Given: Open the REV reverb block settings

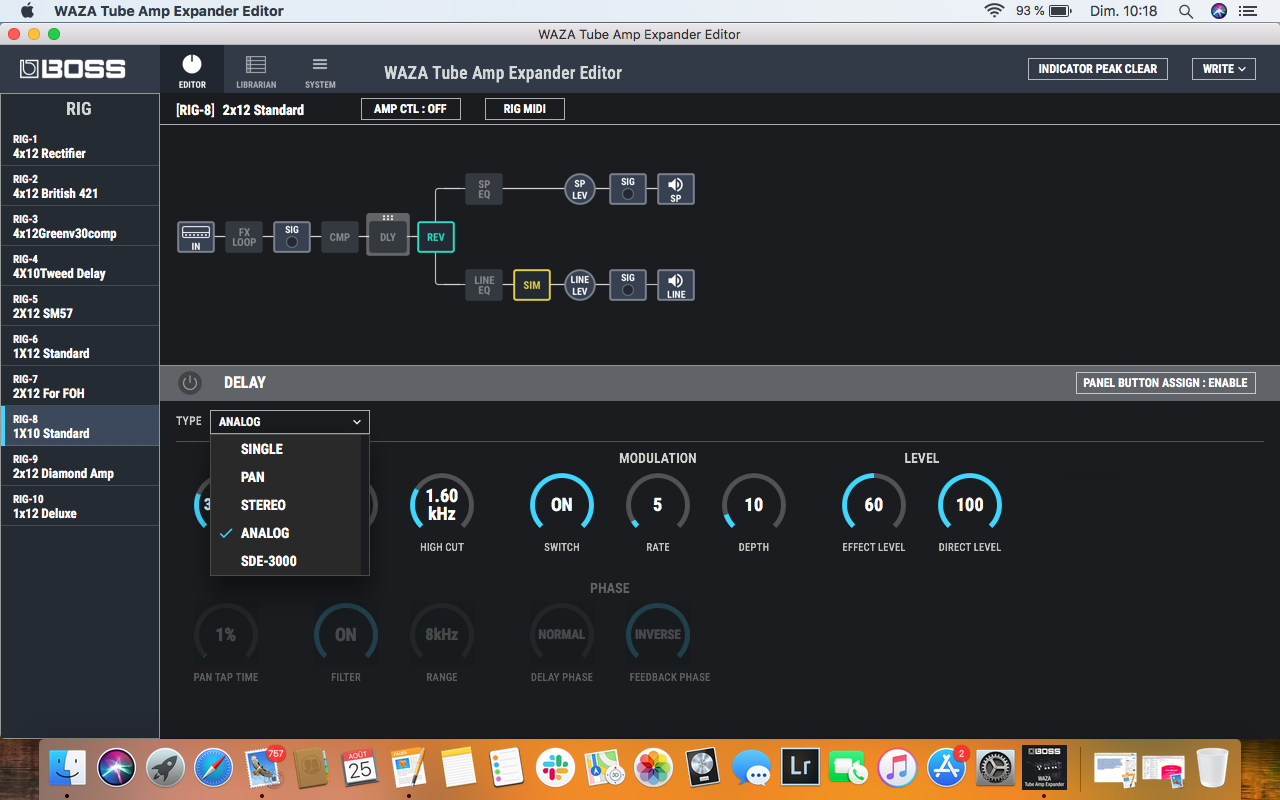Looking at the screenshot, I should coord(435,236).
